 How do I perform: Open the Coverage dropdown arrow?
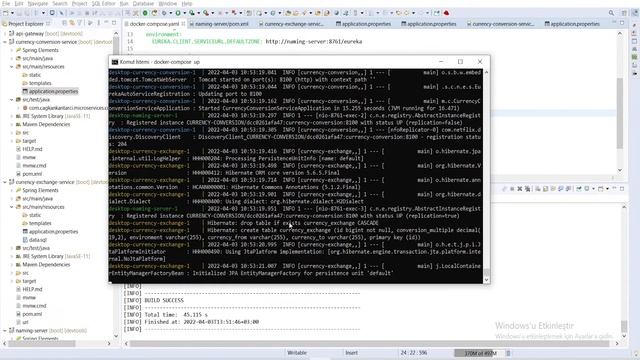coord(198,13)
